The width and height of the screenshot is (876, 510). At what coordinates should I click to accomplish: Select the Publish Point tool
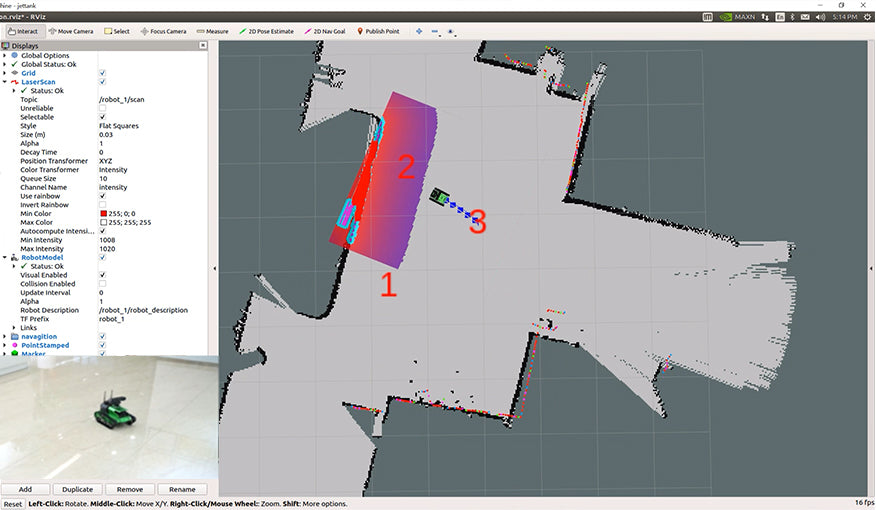[377, 31]
